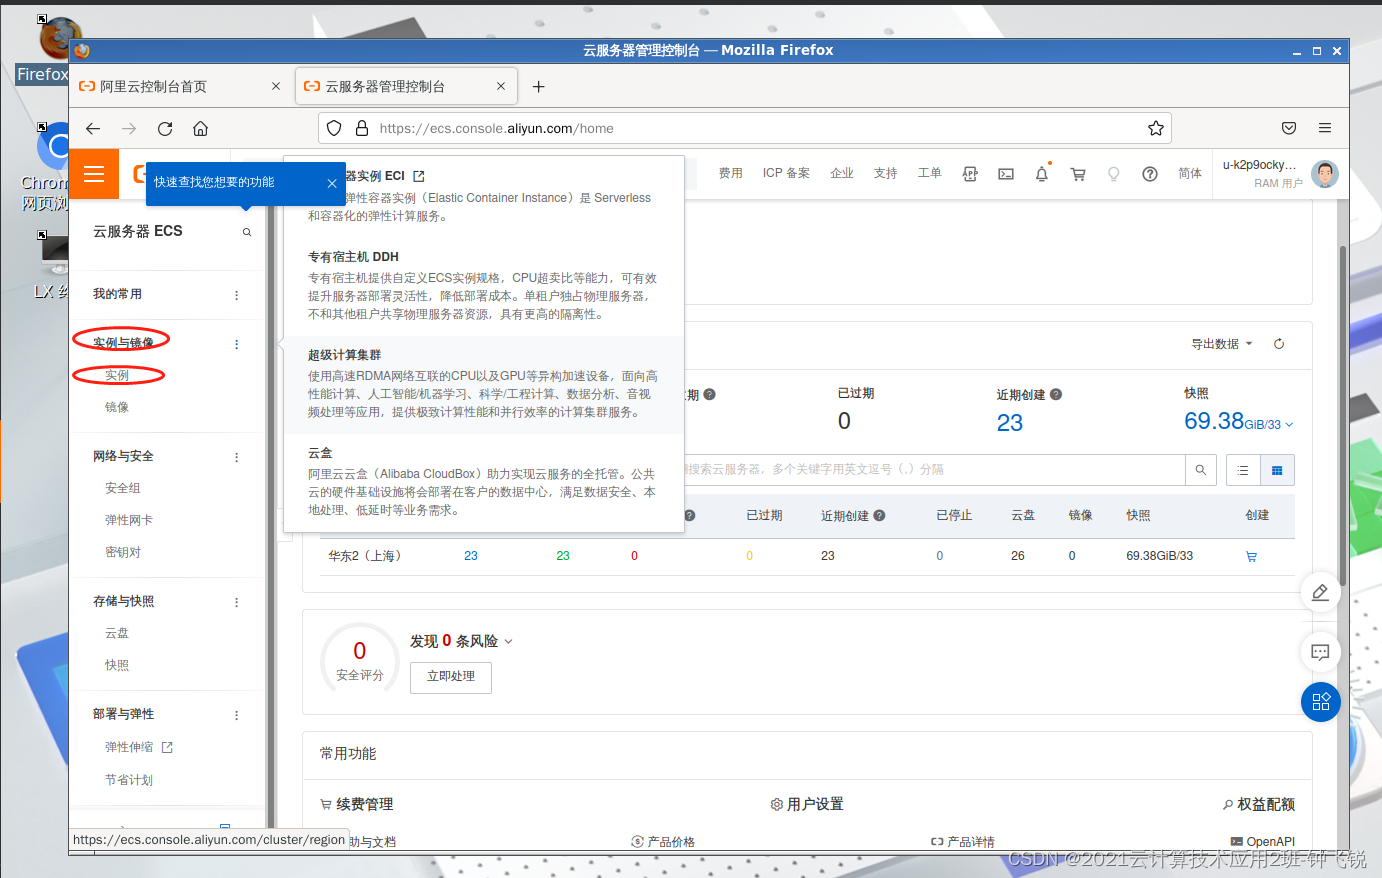Open the help question mark icon
The width and height of the screenshot is (1382, 878).
coord(1150,174)
